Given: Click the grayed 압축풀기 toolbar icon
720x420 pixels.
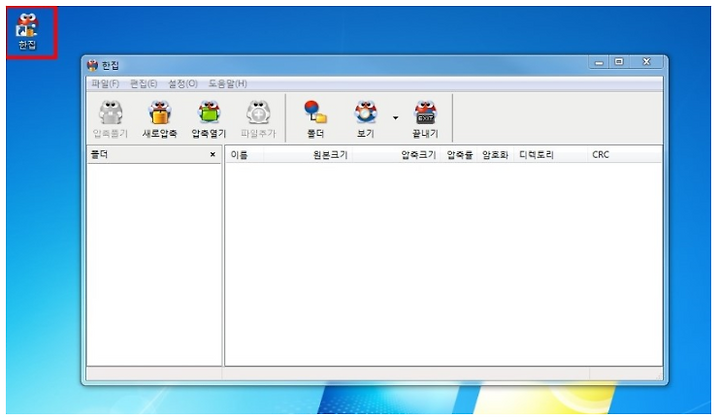Looking at the screenshot, I should [x=111, y=119].
